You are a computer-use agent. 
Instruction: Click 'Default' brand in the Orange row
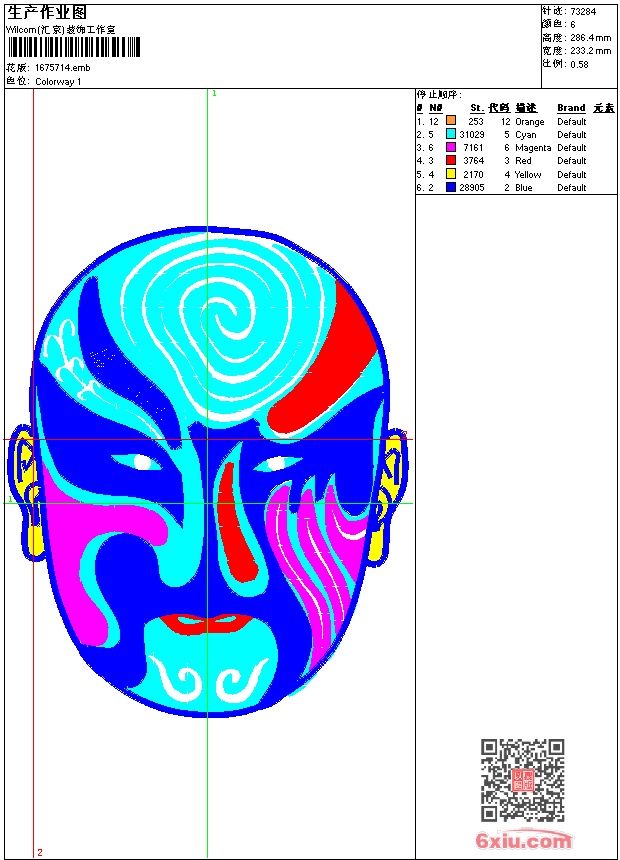click(572, 122)
